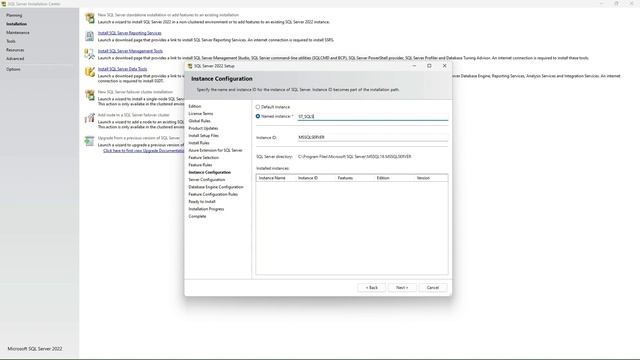
Task: Click Feature Configuration Rules step
Action: pos(213,194)
